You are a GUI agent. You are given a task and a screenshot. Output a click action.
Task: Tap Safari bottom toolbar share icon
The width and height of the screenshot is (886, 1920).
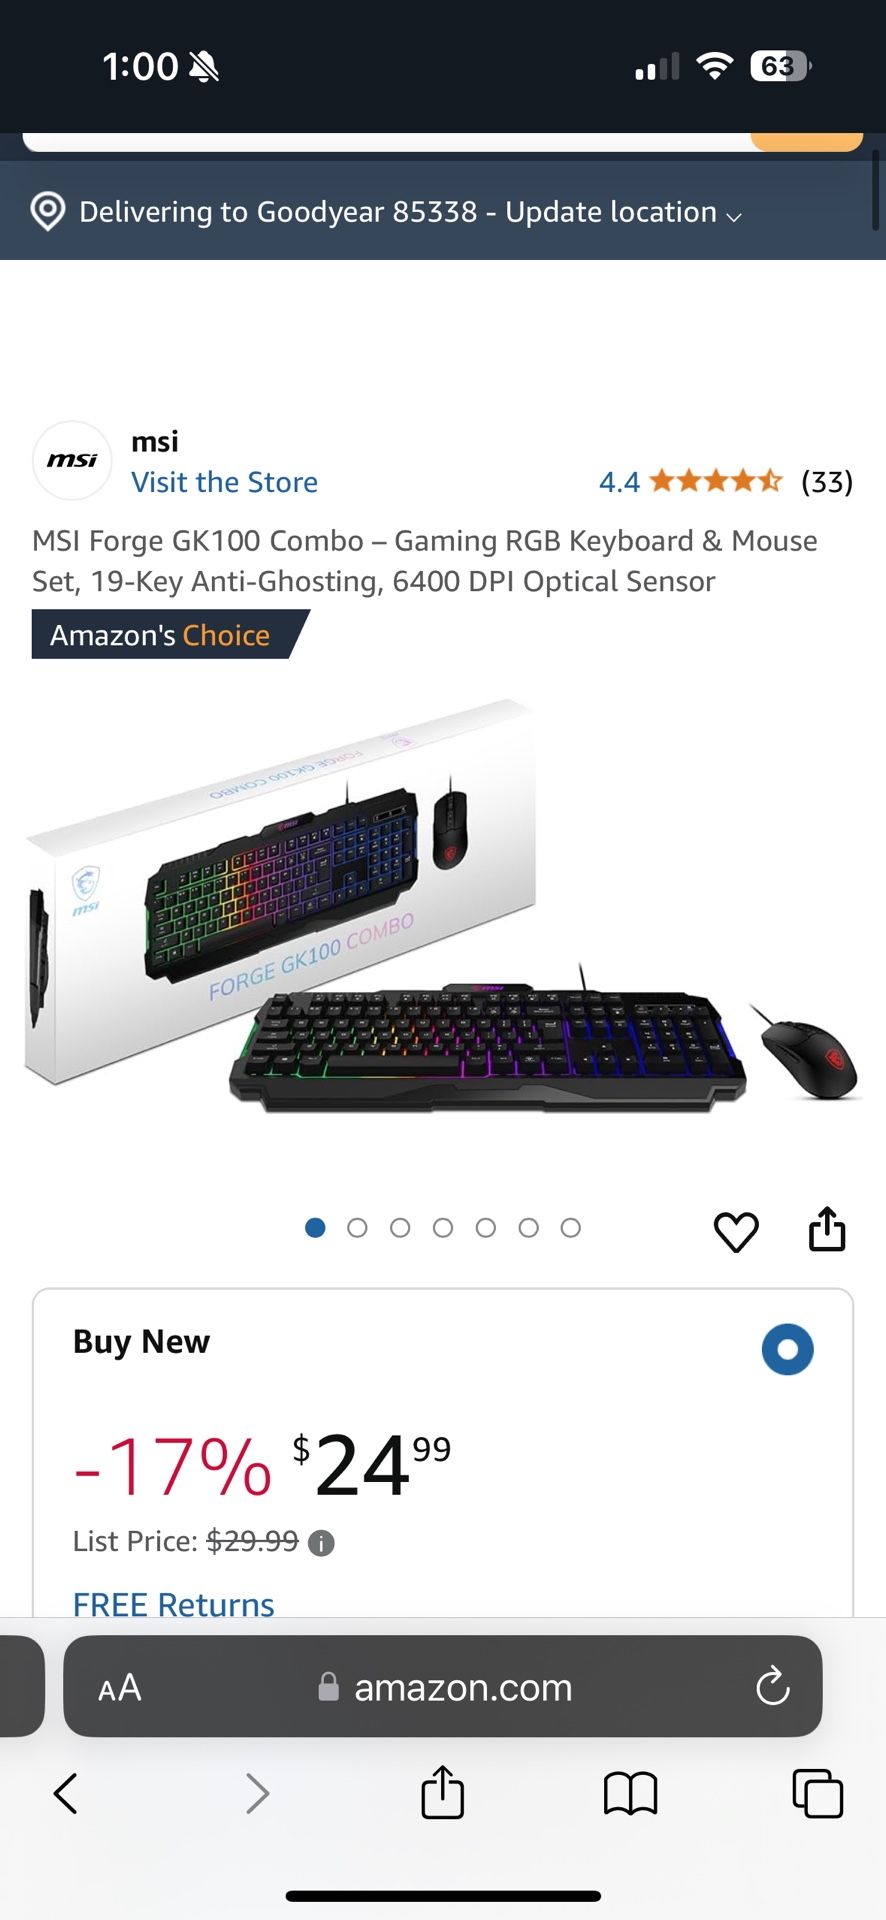click(442, 1791)
